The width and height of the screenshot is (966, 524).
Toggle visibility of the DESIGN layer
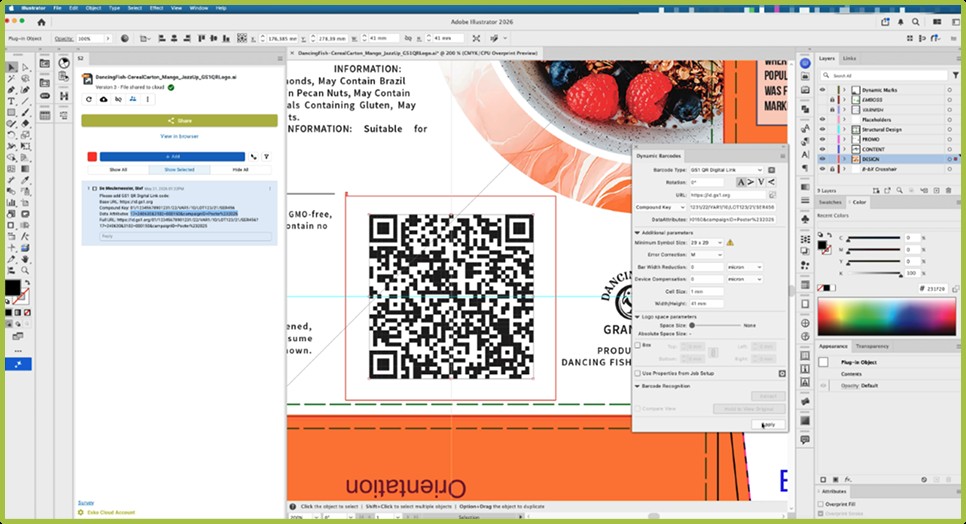tap(822, 159)
